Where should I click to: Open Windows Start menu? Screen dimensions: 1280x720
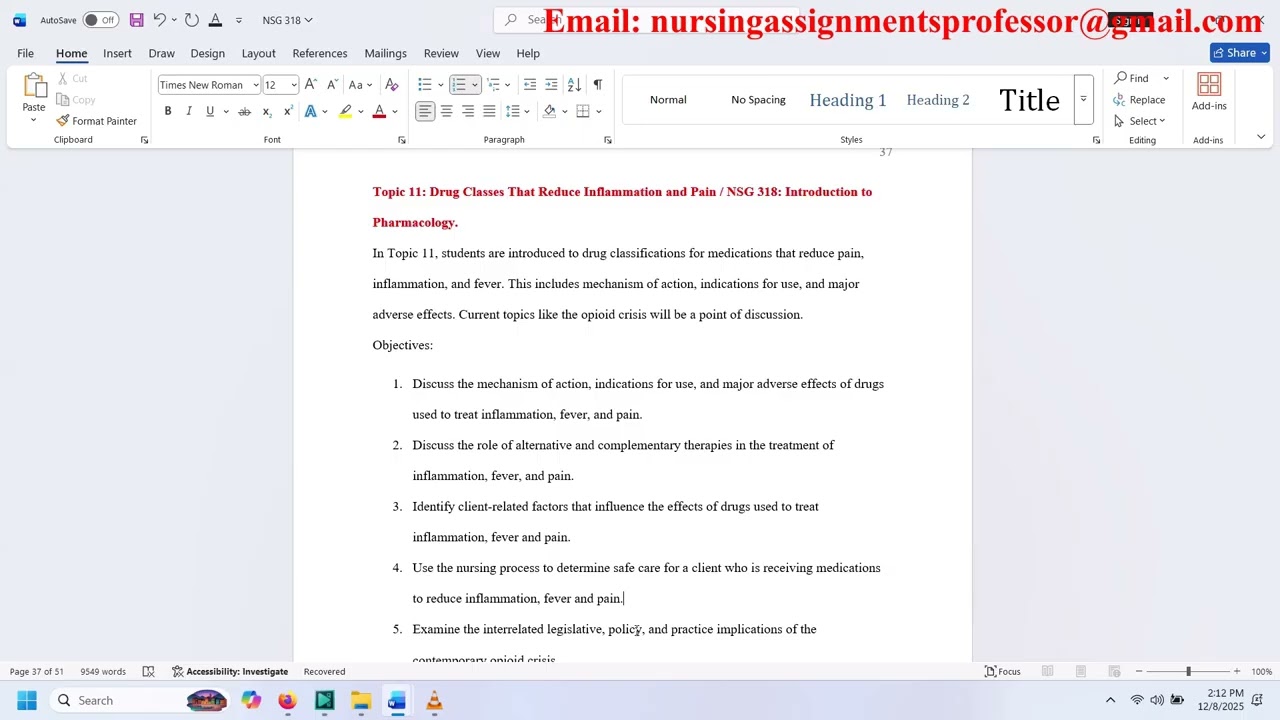pyautogui.click(x=27, y=700)
